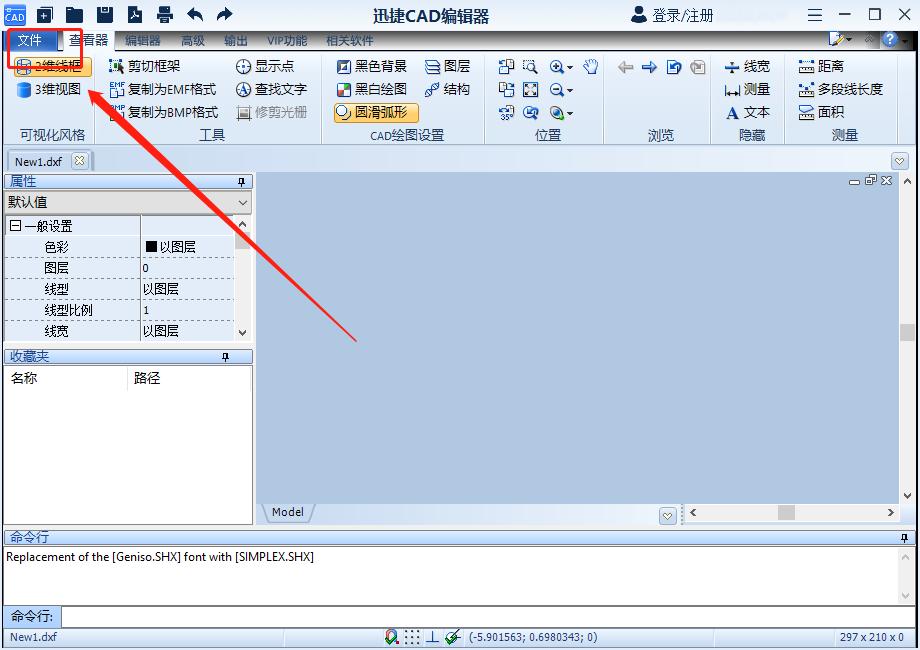Switch to the 输出 tab

[235, 40]
